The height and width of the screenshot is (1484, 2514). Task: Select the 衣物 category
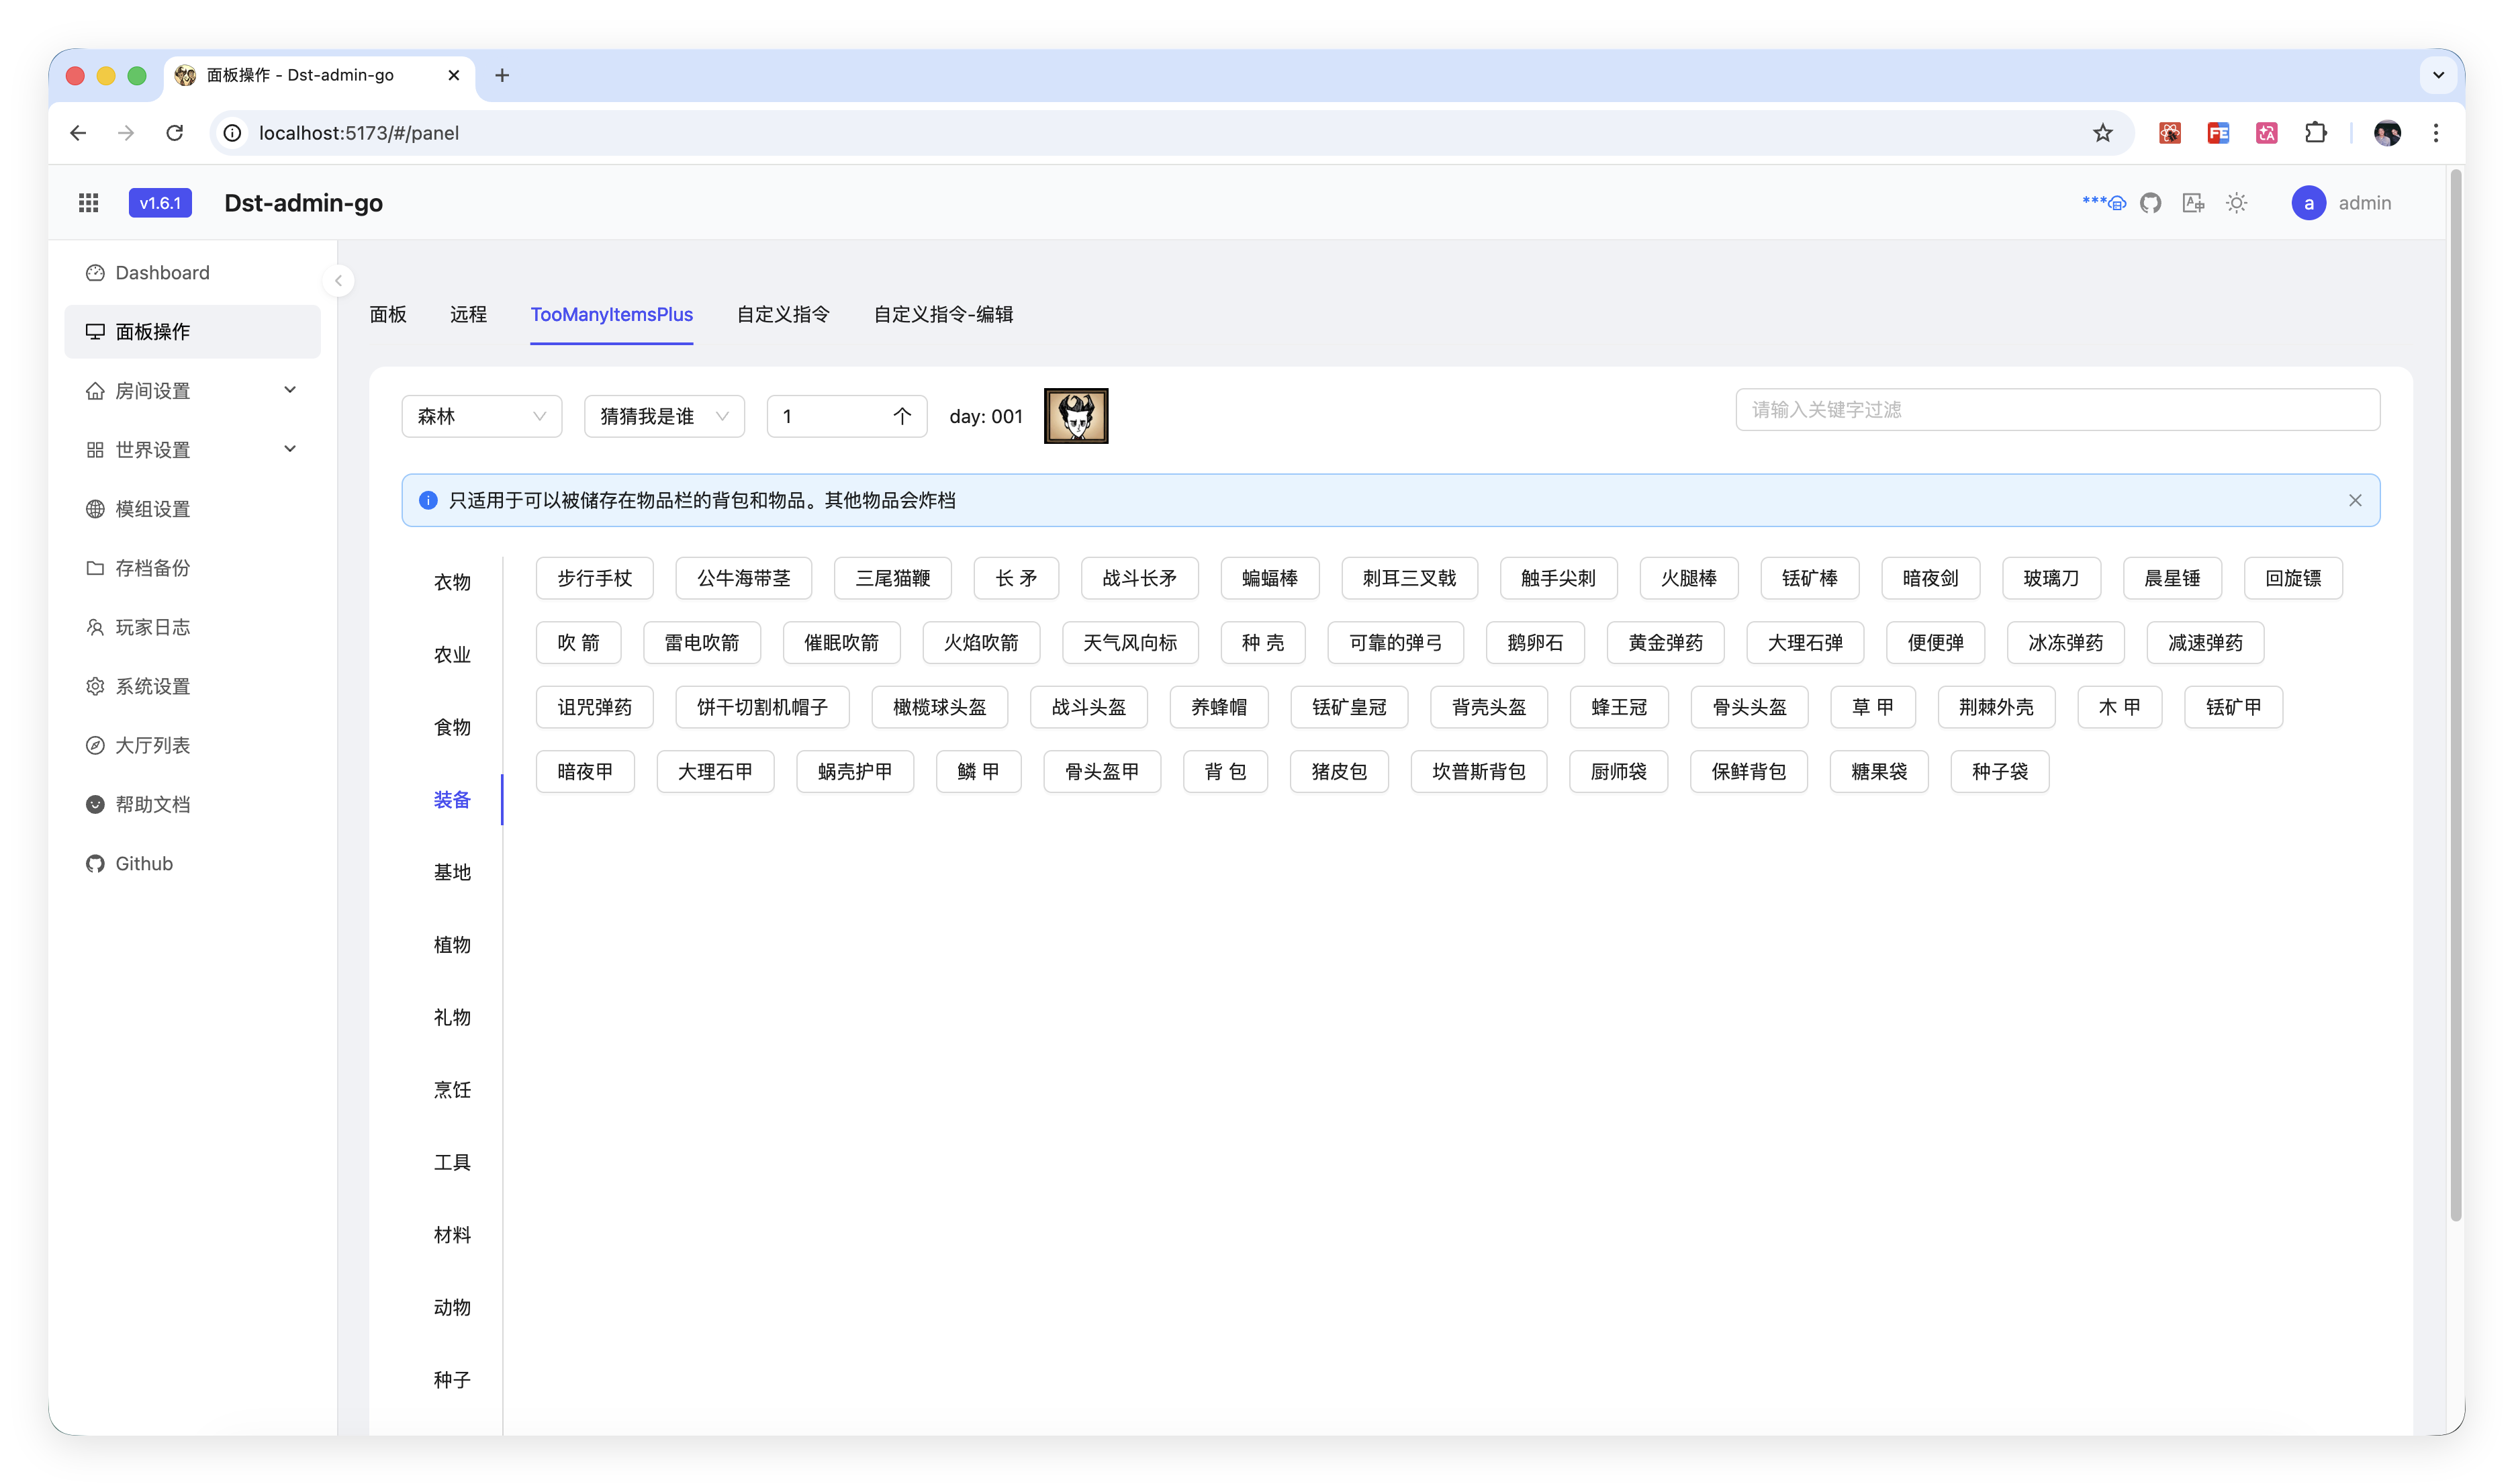tap(452, 582)
